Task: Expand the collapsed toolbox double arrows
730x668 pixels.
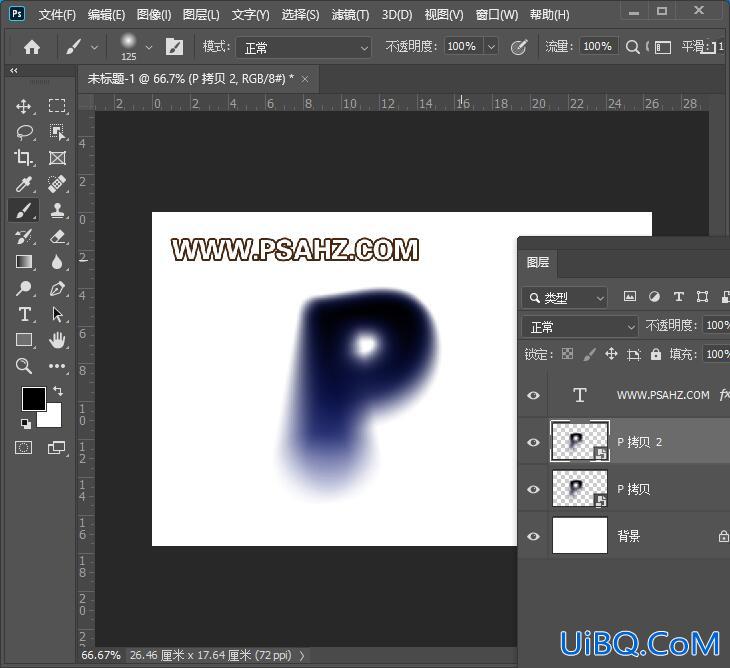Action: [x=14, y=71]
